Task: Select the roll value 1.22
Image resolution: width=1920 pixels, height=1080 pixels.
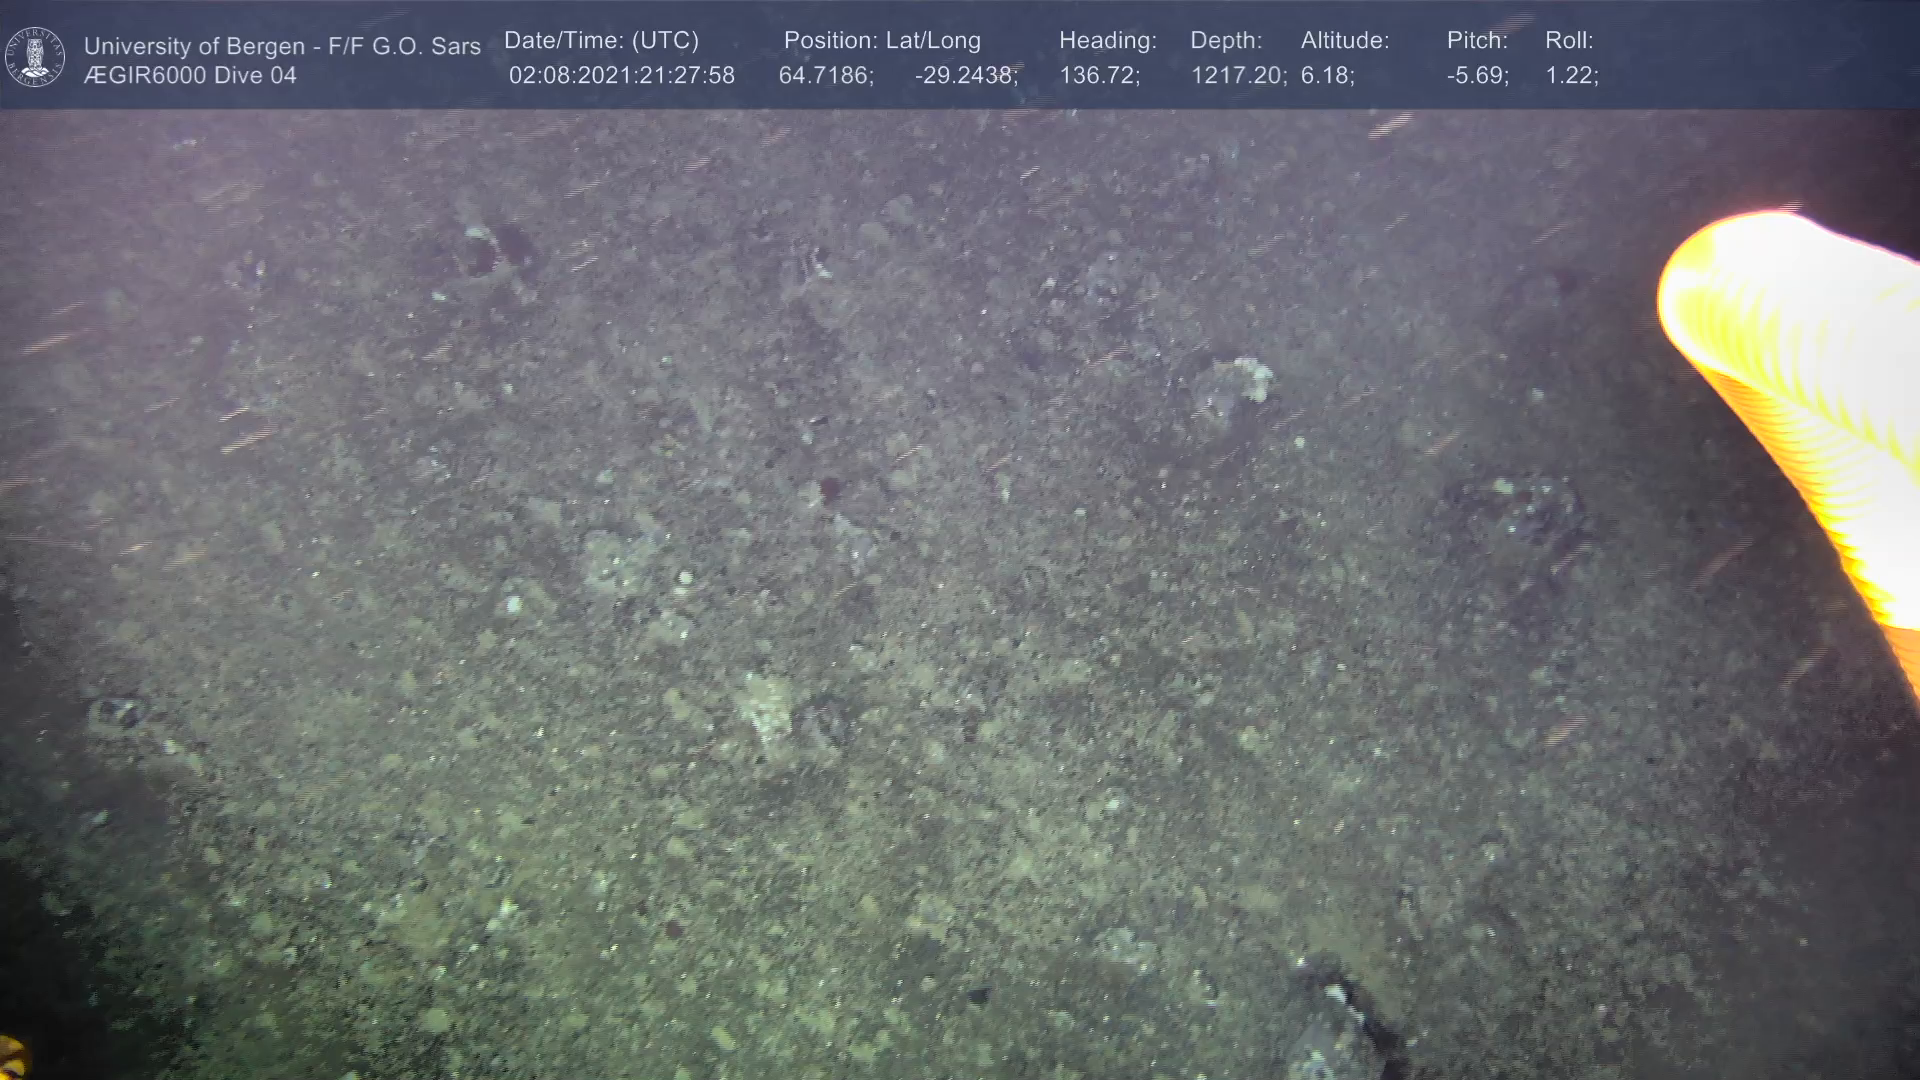Action: [1571, 76]
